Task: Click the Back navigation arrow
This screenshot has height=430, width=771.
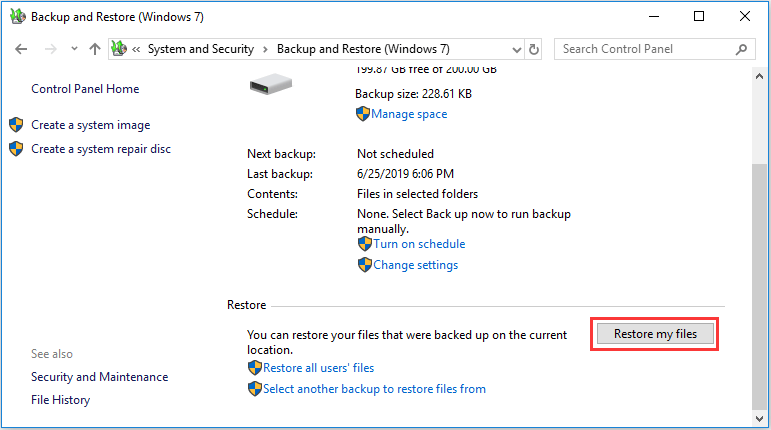Action: [x=21, y=49]
